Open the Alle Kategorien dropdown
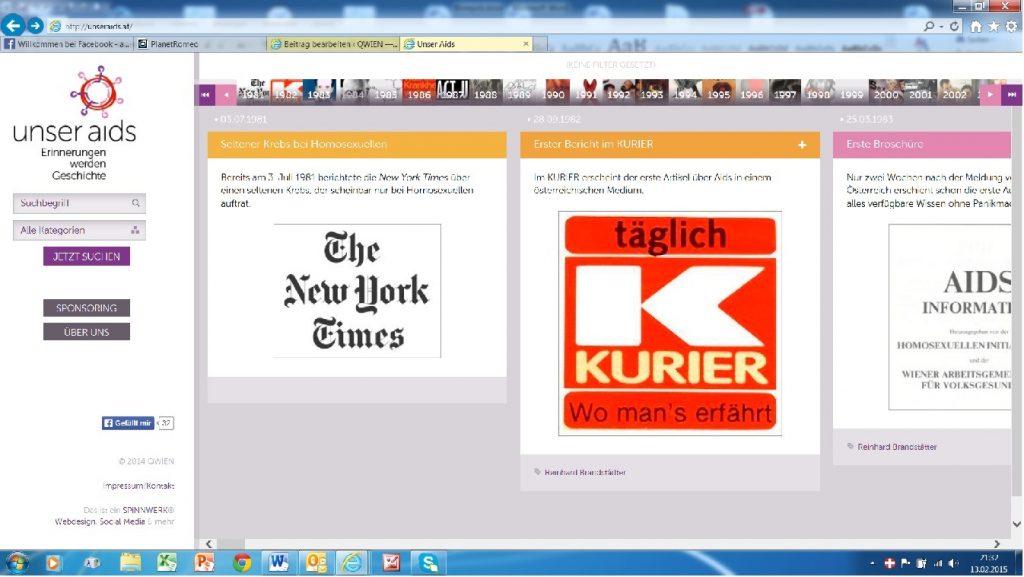This screenshot has width=1024, height=577. [79, 230]
